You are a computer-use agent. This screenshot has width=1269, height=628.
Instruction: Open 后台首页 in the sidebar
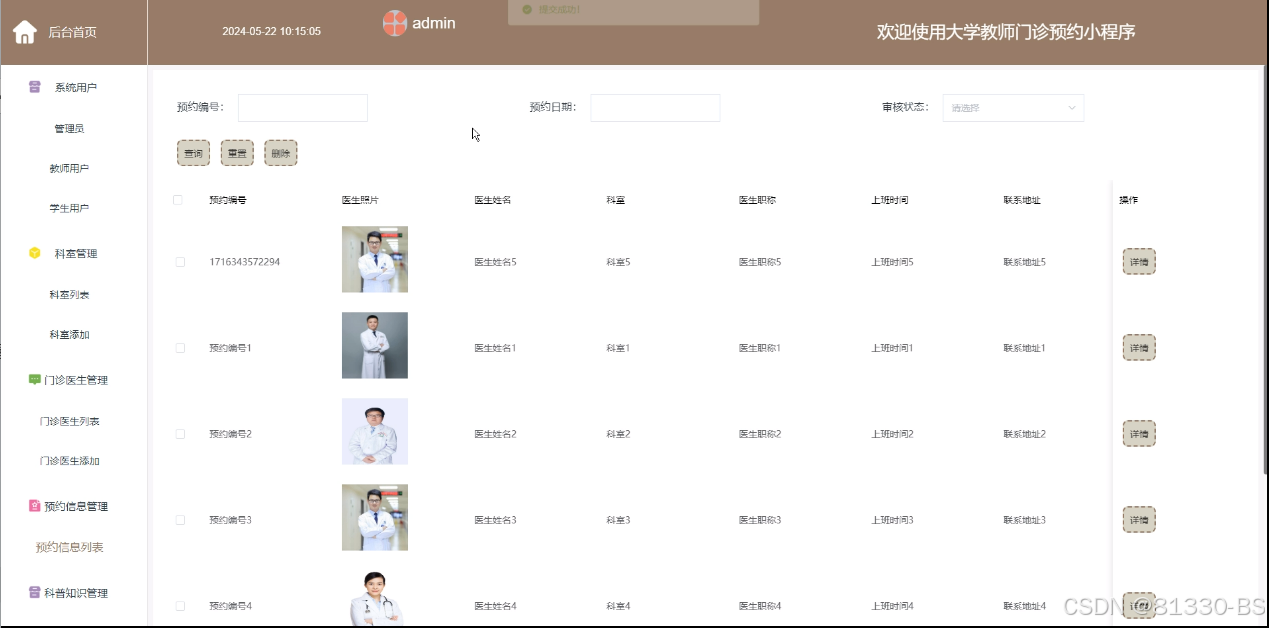click(73, 32)
